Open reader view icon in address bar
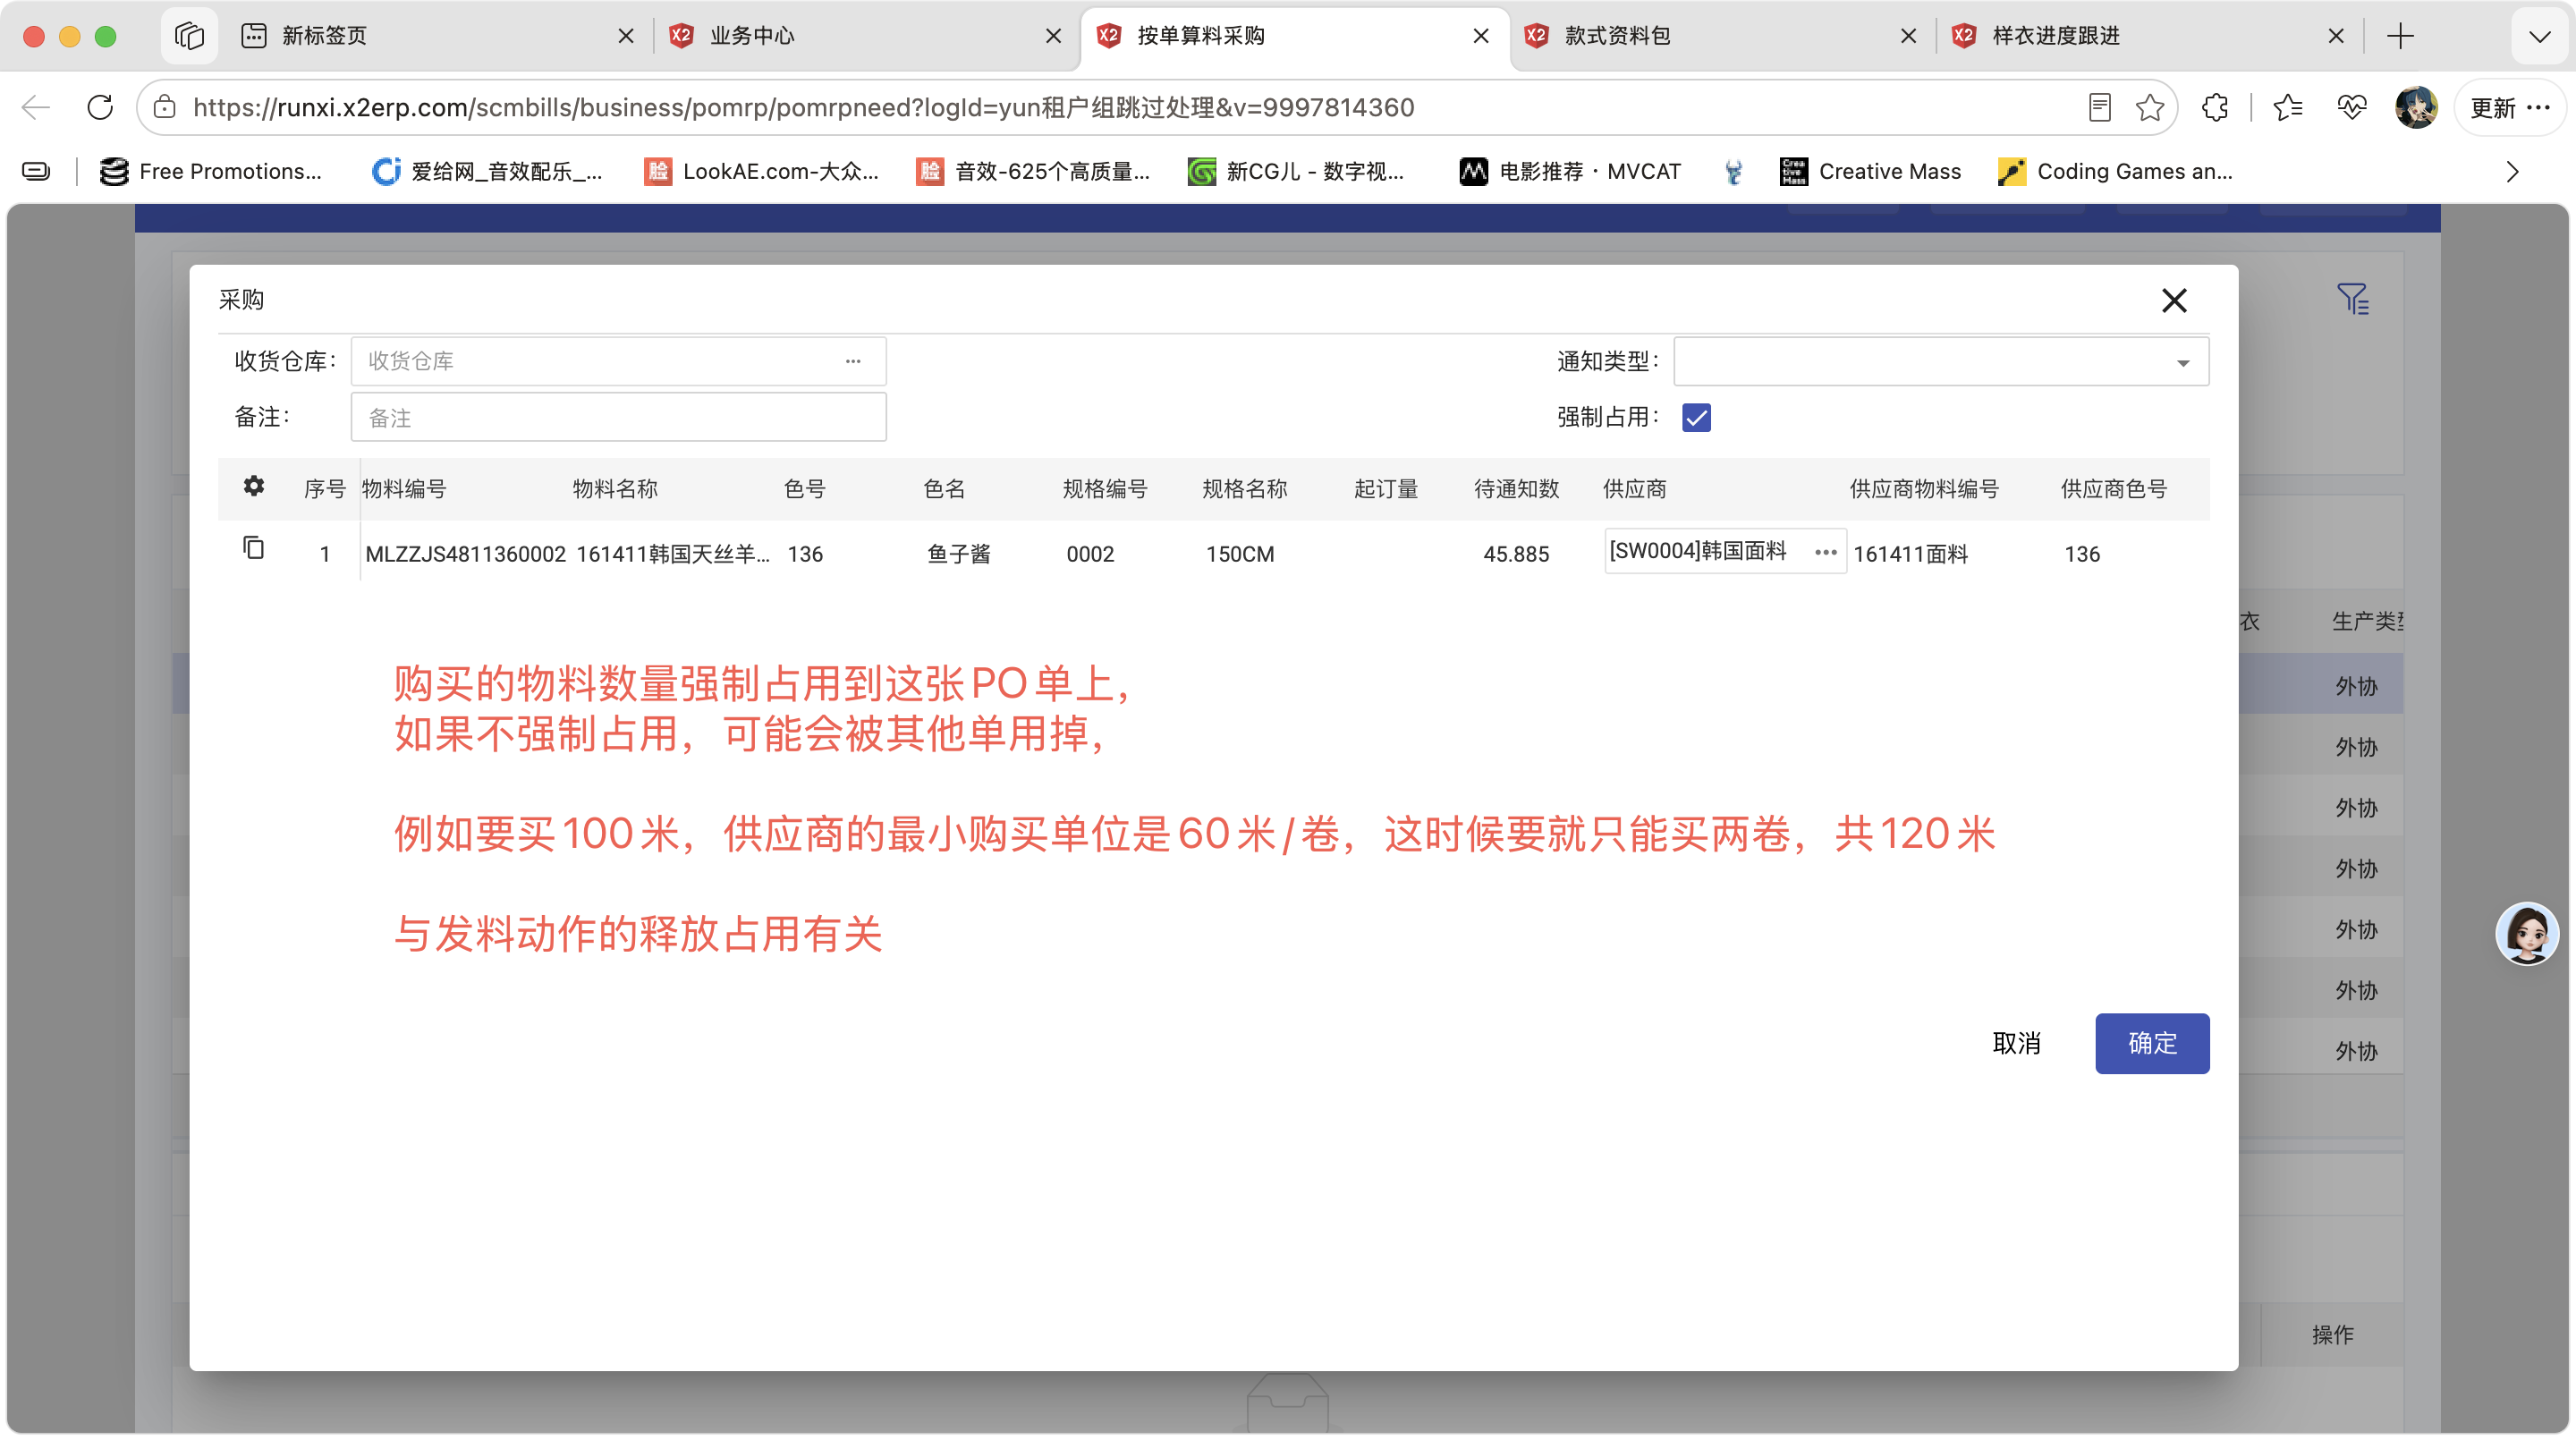 pos(2099,107)
